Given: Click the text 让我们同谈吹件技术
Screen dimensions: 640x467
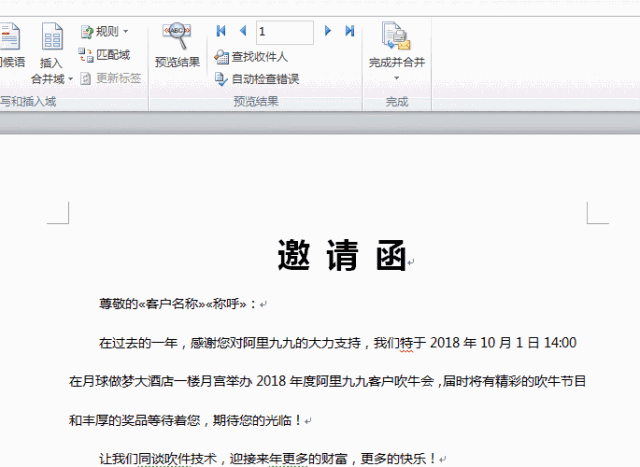Looking at the screenshot, I should pos(158,458).
